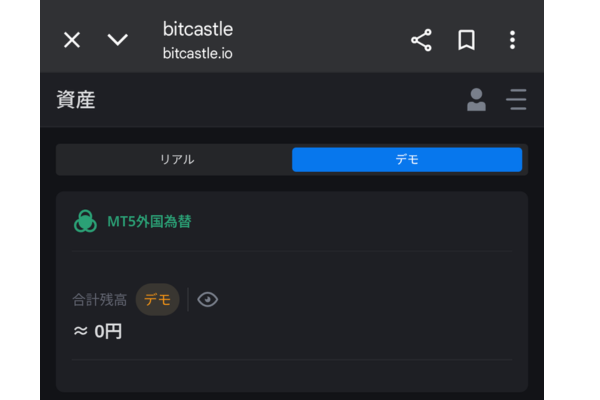Screen dimensions: 600x400
Task: Click the bitcastle.io URL text
Action: [x=197, y=54]
